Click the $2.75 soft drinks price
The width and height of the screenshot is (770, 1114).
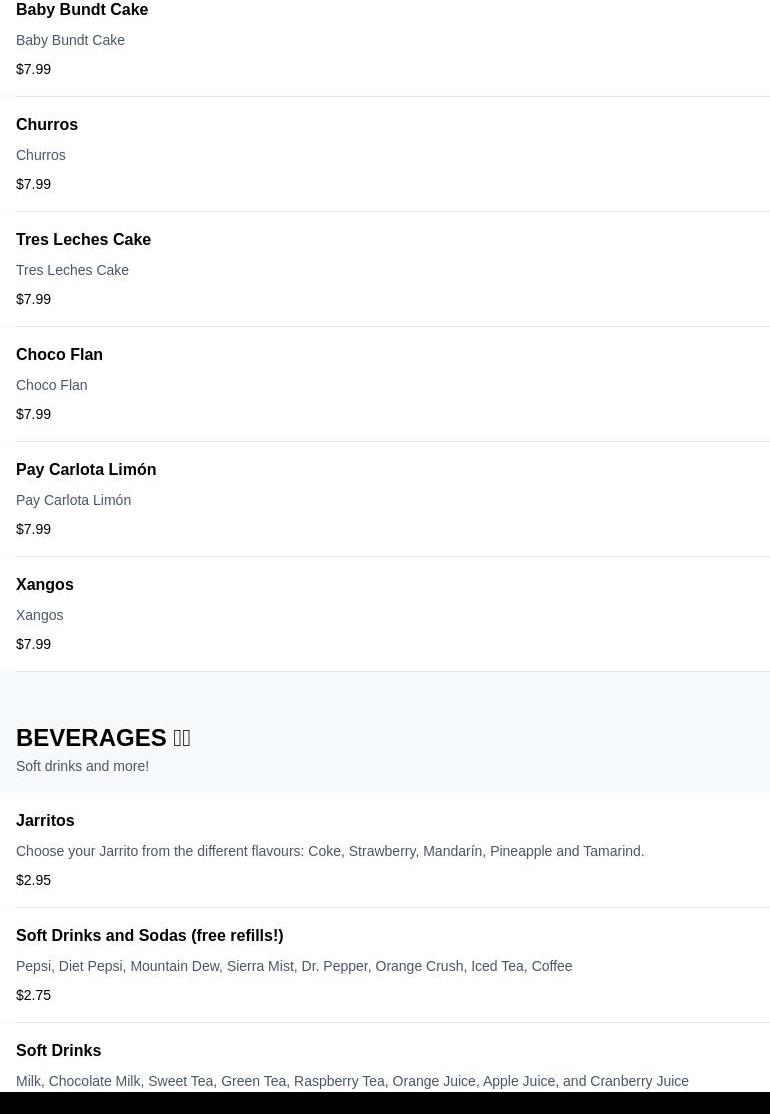point(33,995)
